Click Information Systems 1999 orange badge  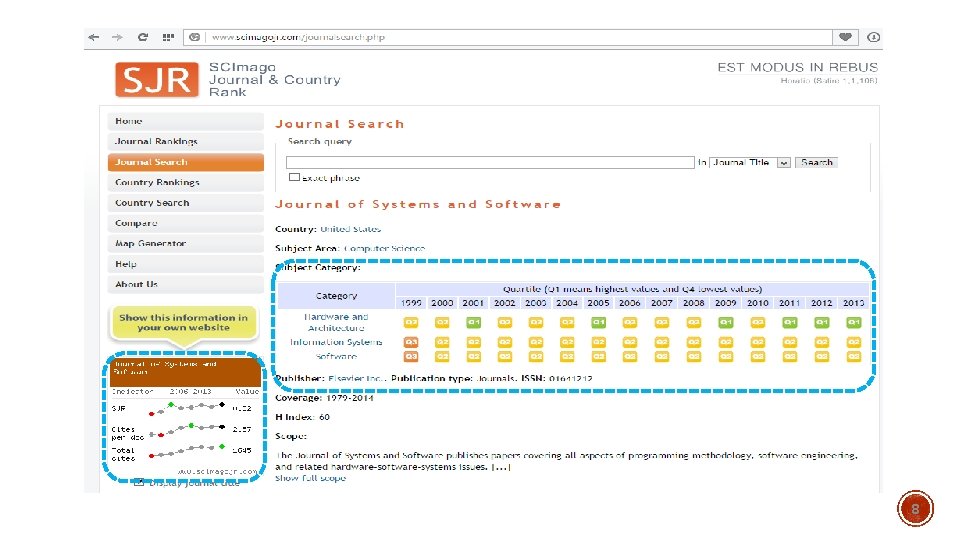[x=411, y=342]
